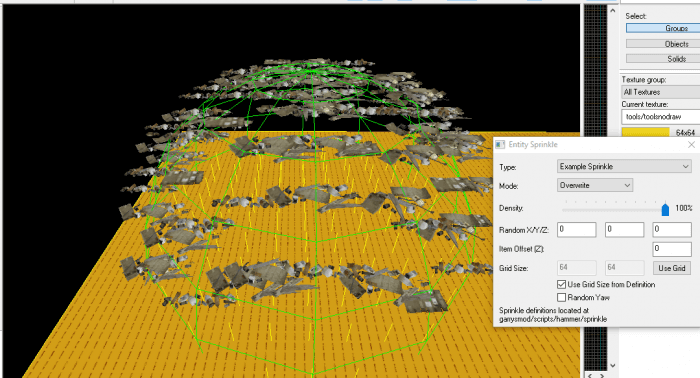Enable the Random Yaw checkbox
This screenshot has height=378, width=700.
[x=562, y=297]
